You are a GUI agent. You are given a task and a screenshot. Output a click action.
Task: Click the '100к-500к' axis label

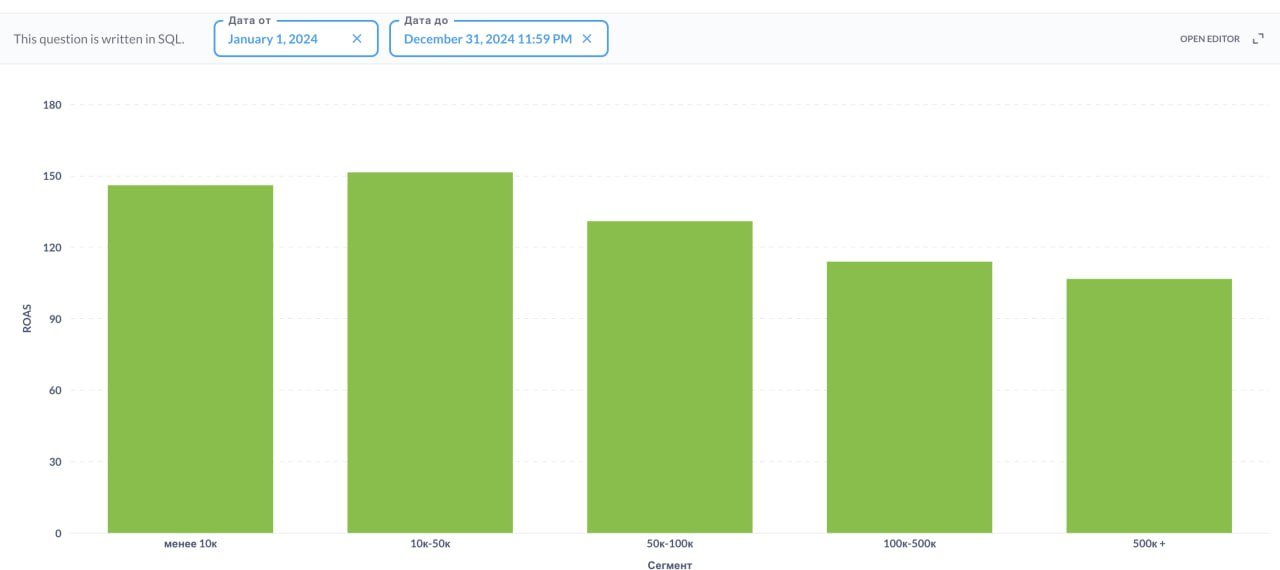click(x=909, y=544)
